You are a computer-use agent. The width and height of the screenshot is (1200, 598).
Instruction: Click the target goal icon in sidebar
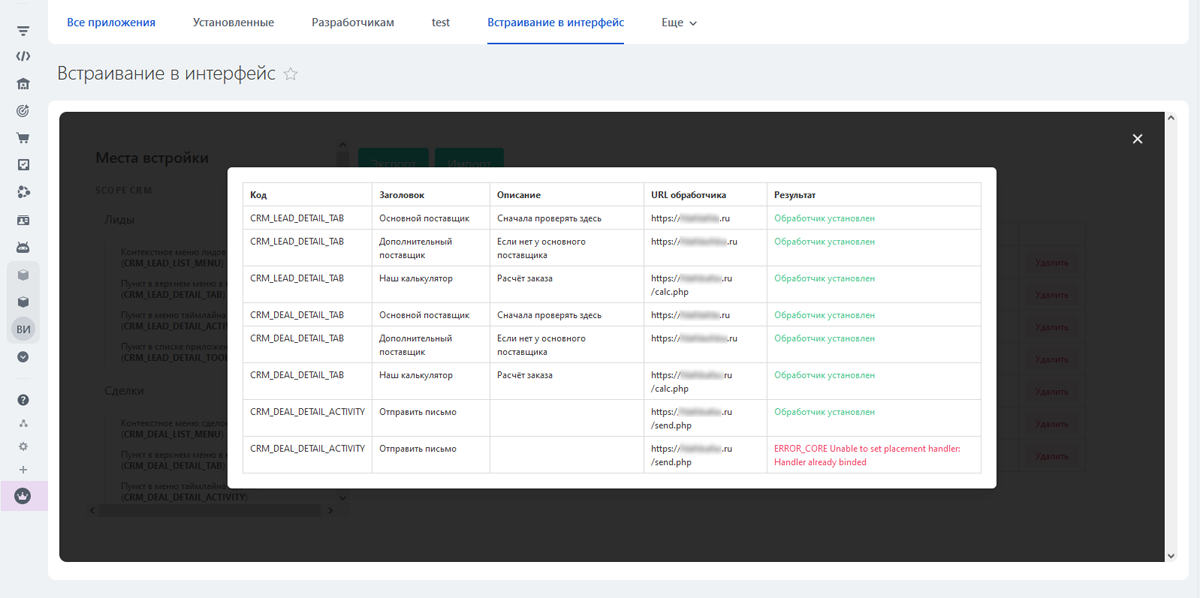[x=23, y=111]
